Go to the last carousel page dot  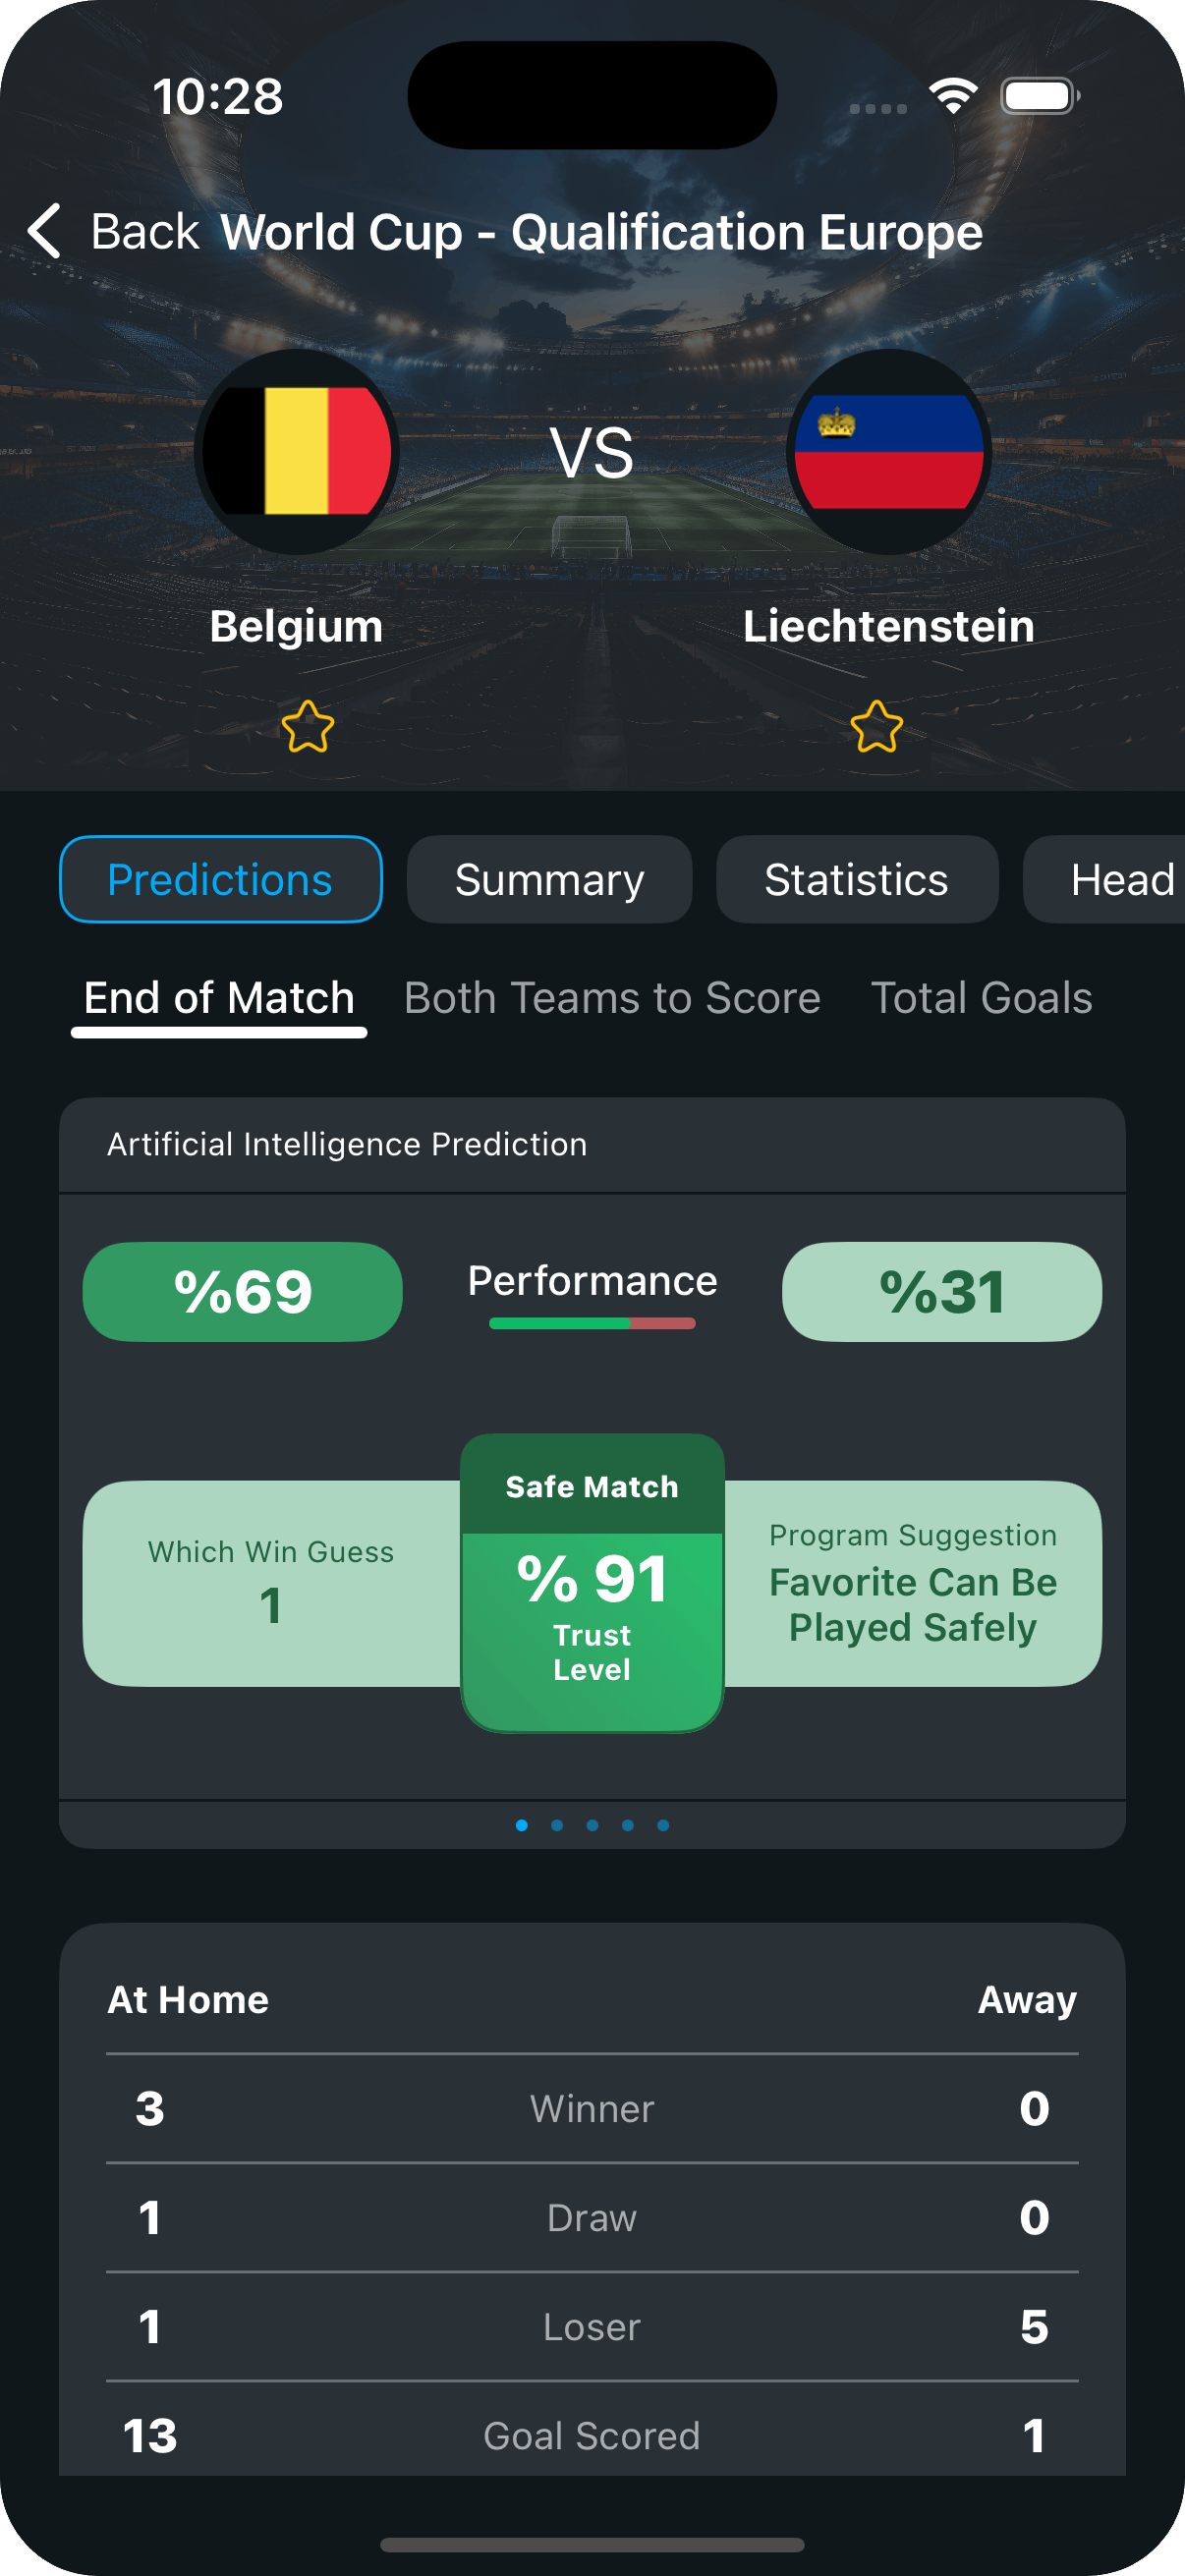pos(663,1825)
